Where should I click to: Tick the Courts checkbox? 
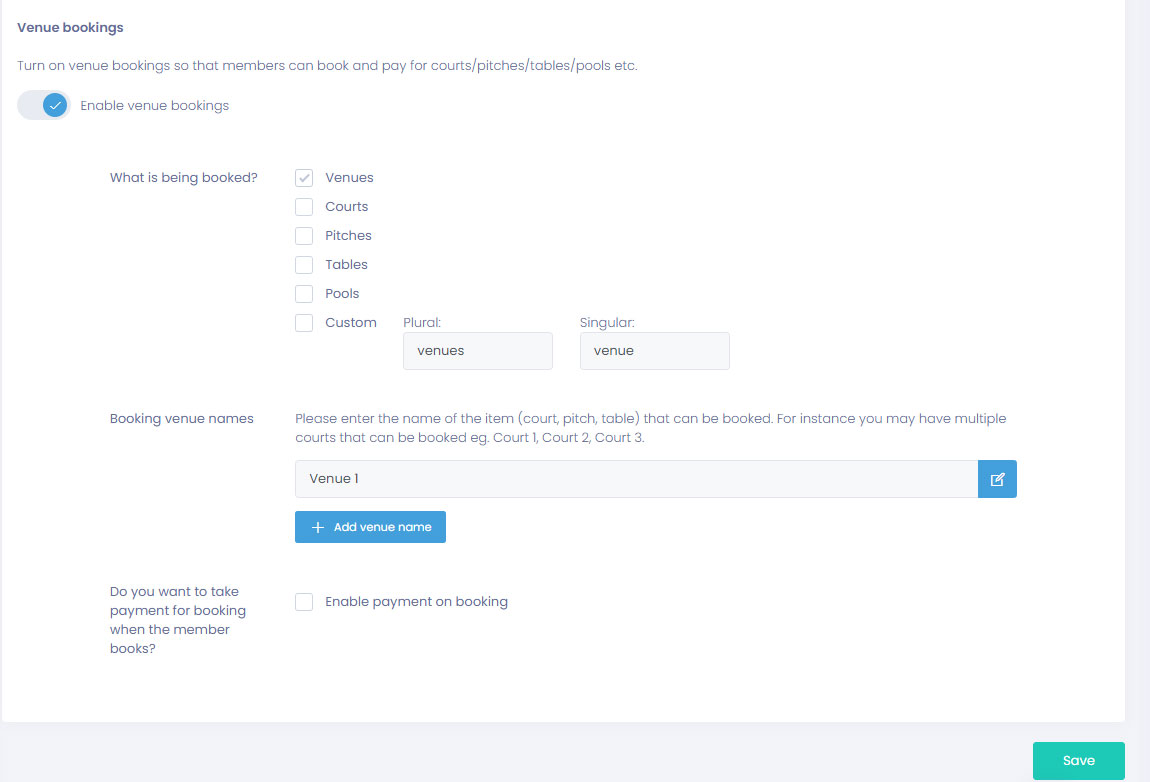tap(304, 207)
